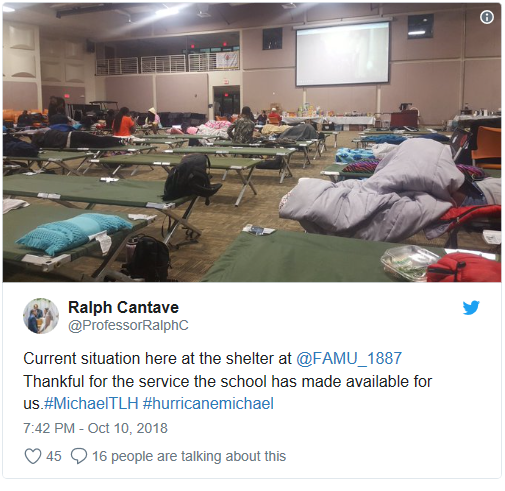Open the 7:42 PM - Oct 10, 2018 timestamp
This screenshot has height=491, width=505.
coord(95,428)
